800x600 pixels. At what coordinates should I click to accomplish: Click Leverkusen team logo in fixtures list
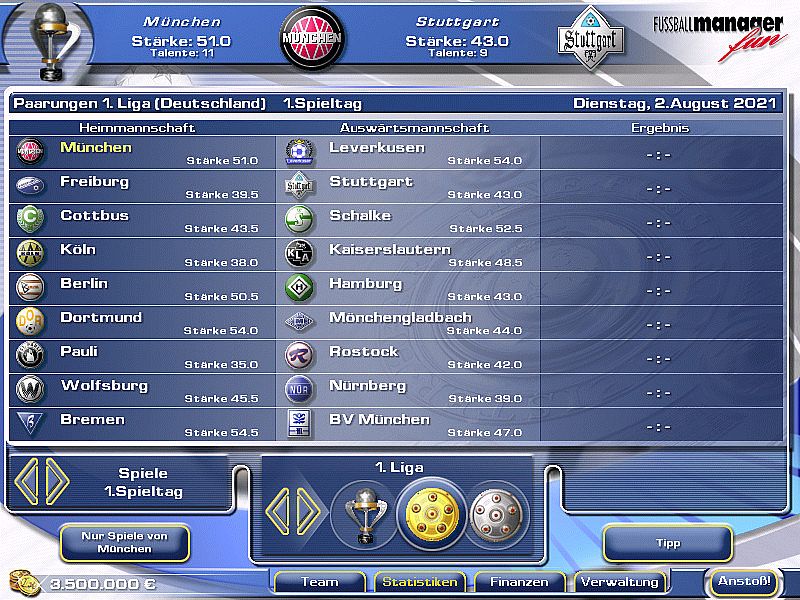click(x=299, y=152)
